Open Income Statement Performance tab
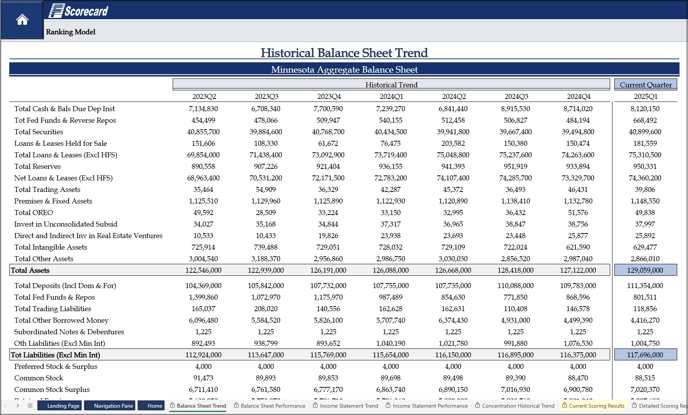This screenshot has width=688, height=415. point(426,406)
